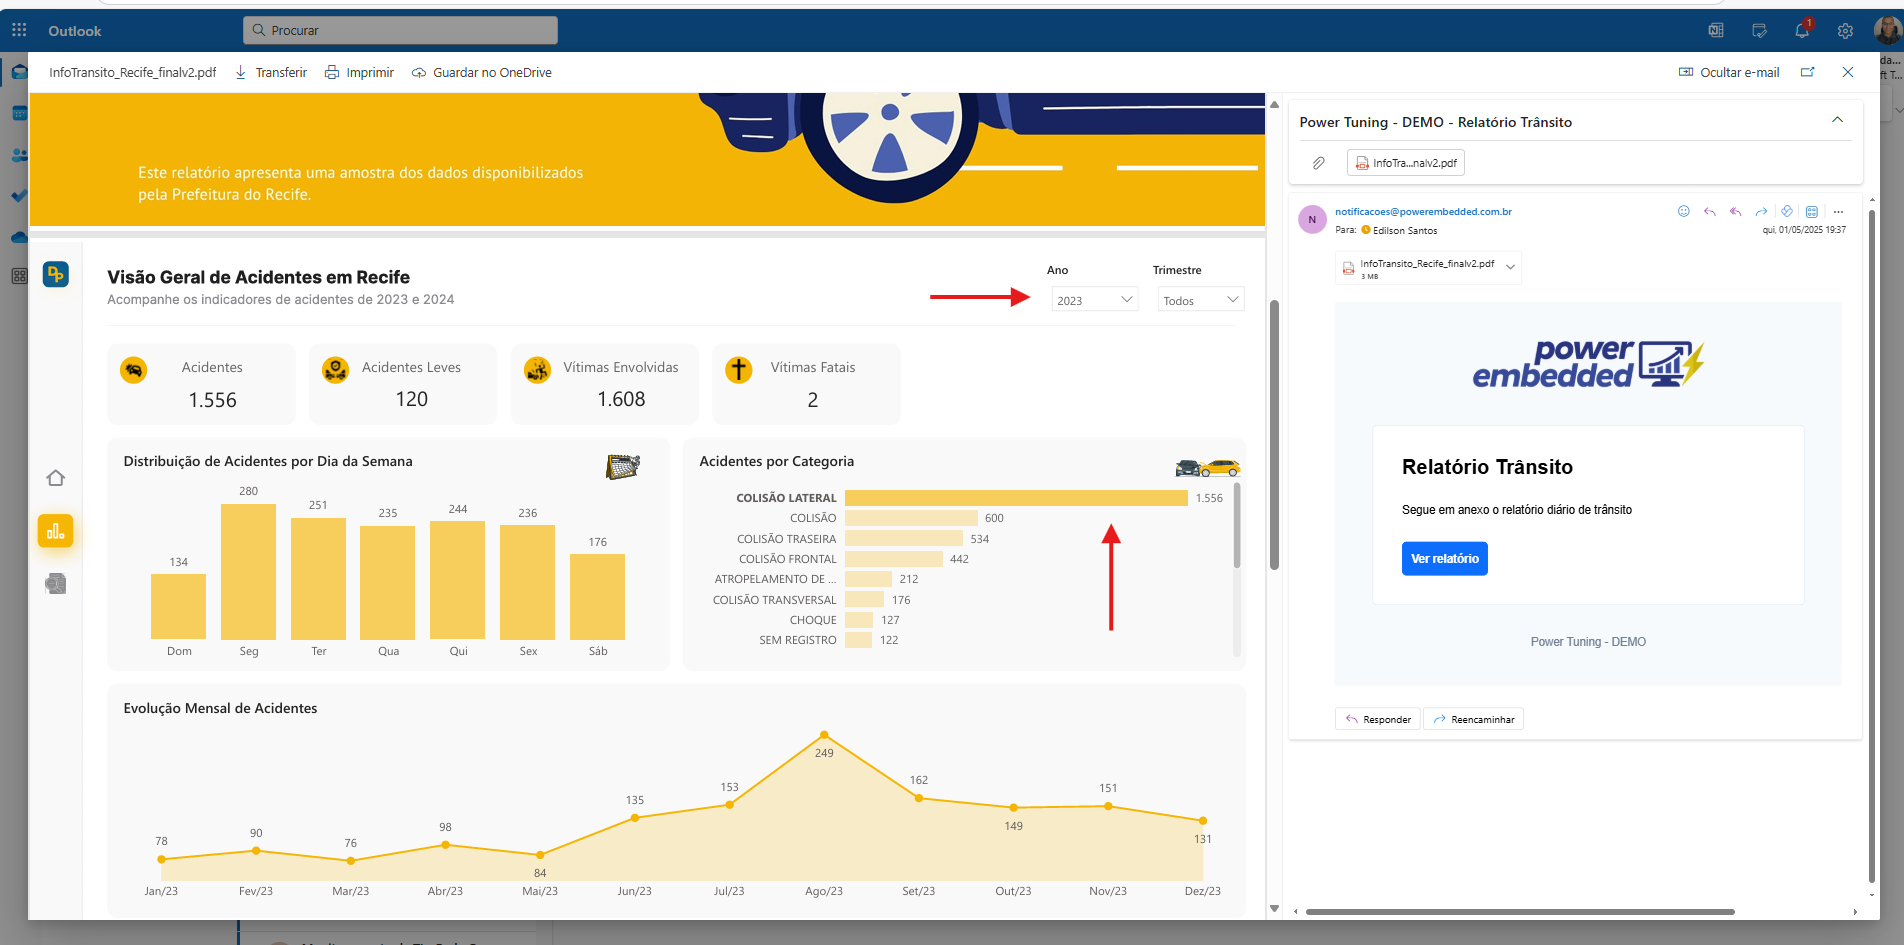Image resolution: width=1904 pixels, height=945 pixels.
Task: Open the My Day calendar-check icon
Action: pyautogui.click(x=1759, y=31)
